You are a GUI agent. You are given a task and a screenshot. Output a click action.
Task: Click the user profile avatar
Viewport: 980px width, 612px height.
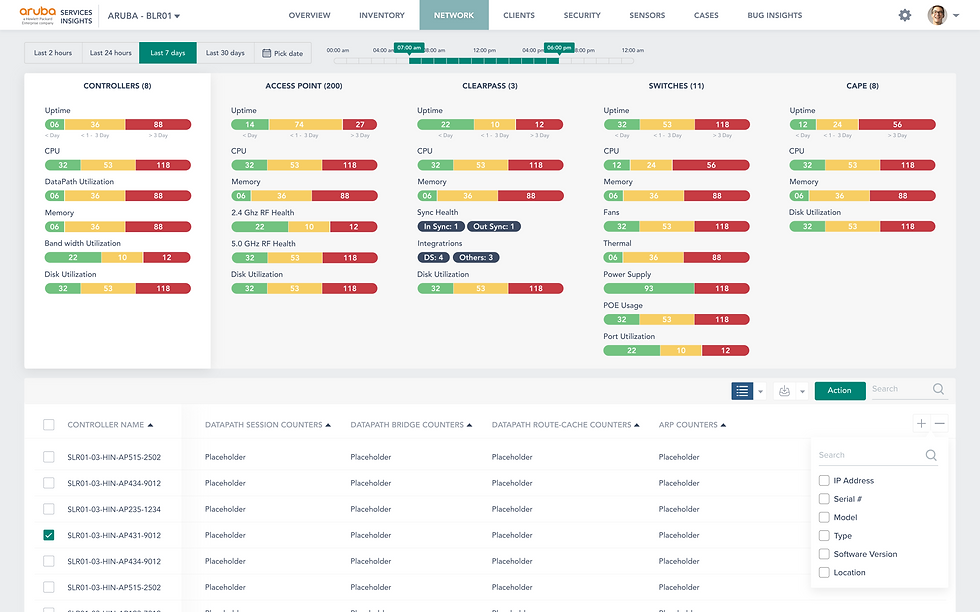pos(937,15)
